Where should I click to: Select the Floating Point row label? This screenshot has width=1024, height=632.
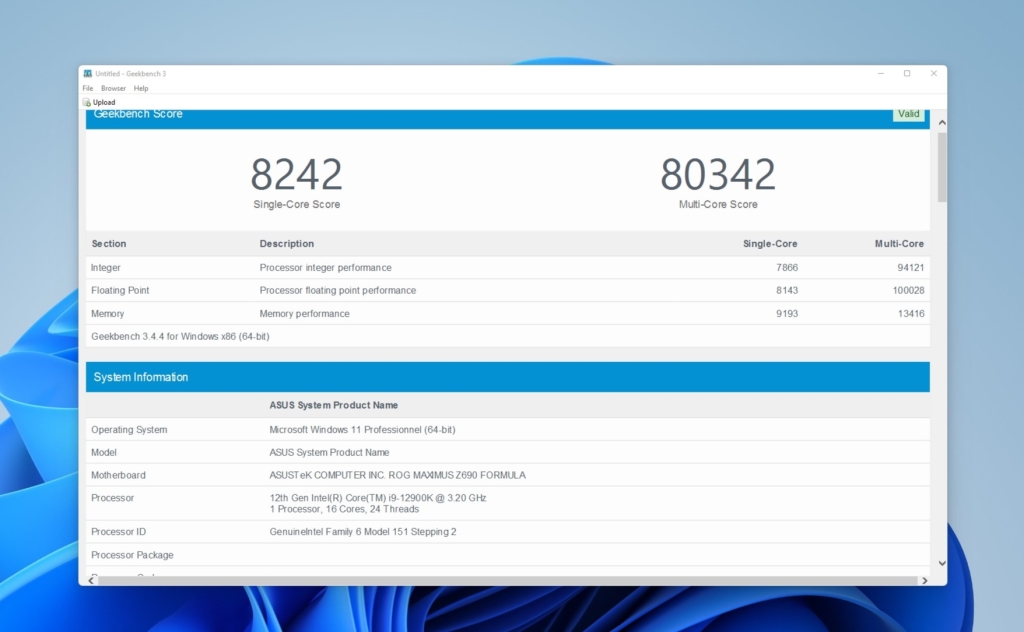tap(120, 291)
